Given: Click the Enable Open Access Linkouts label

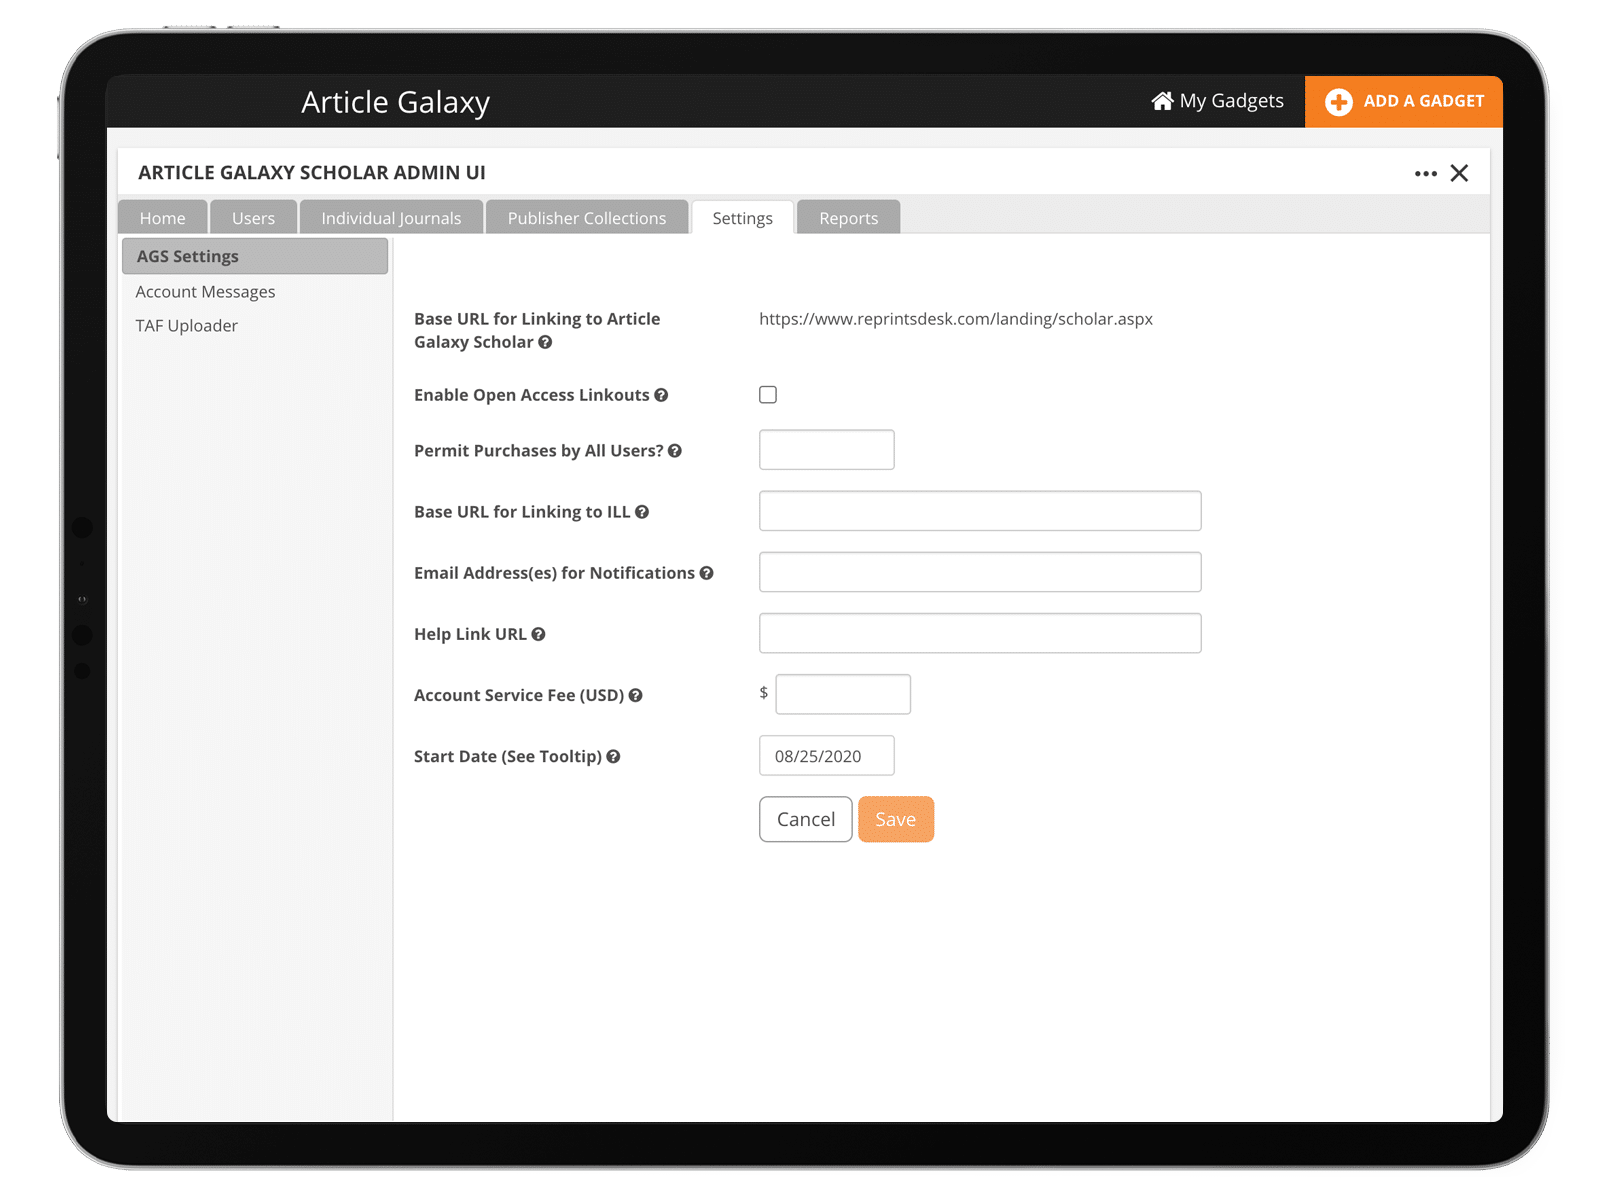Looking at the screenshot, I should (x=532, y=395).
